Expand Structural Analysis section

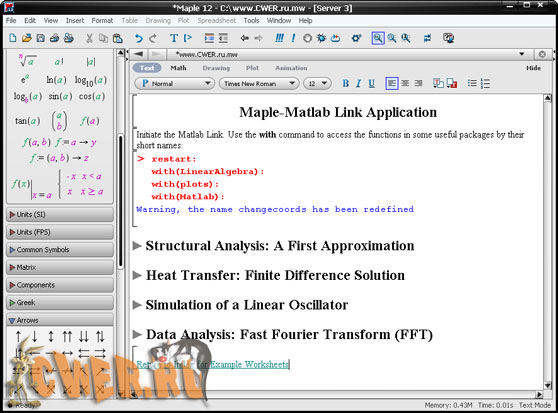(137, 245)
